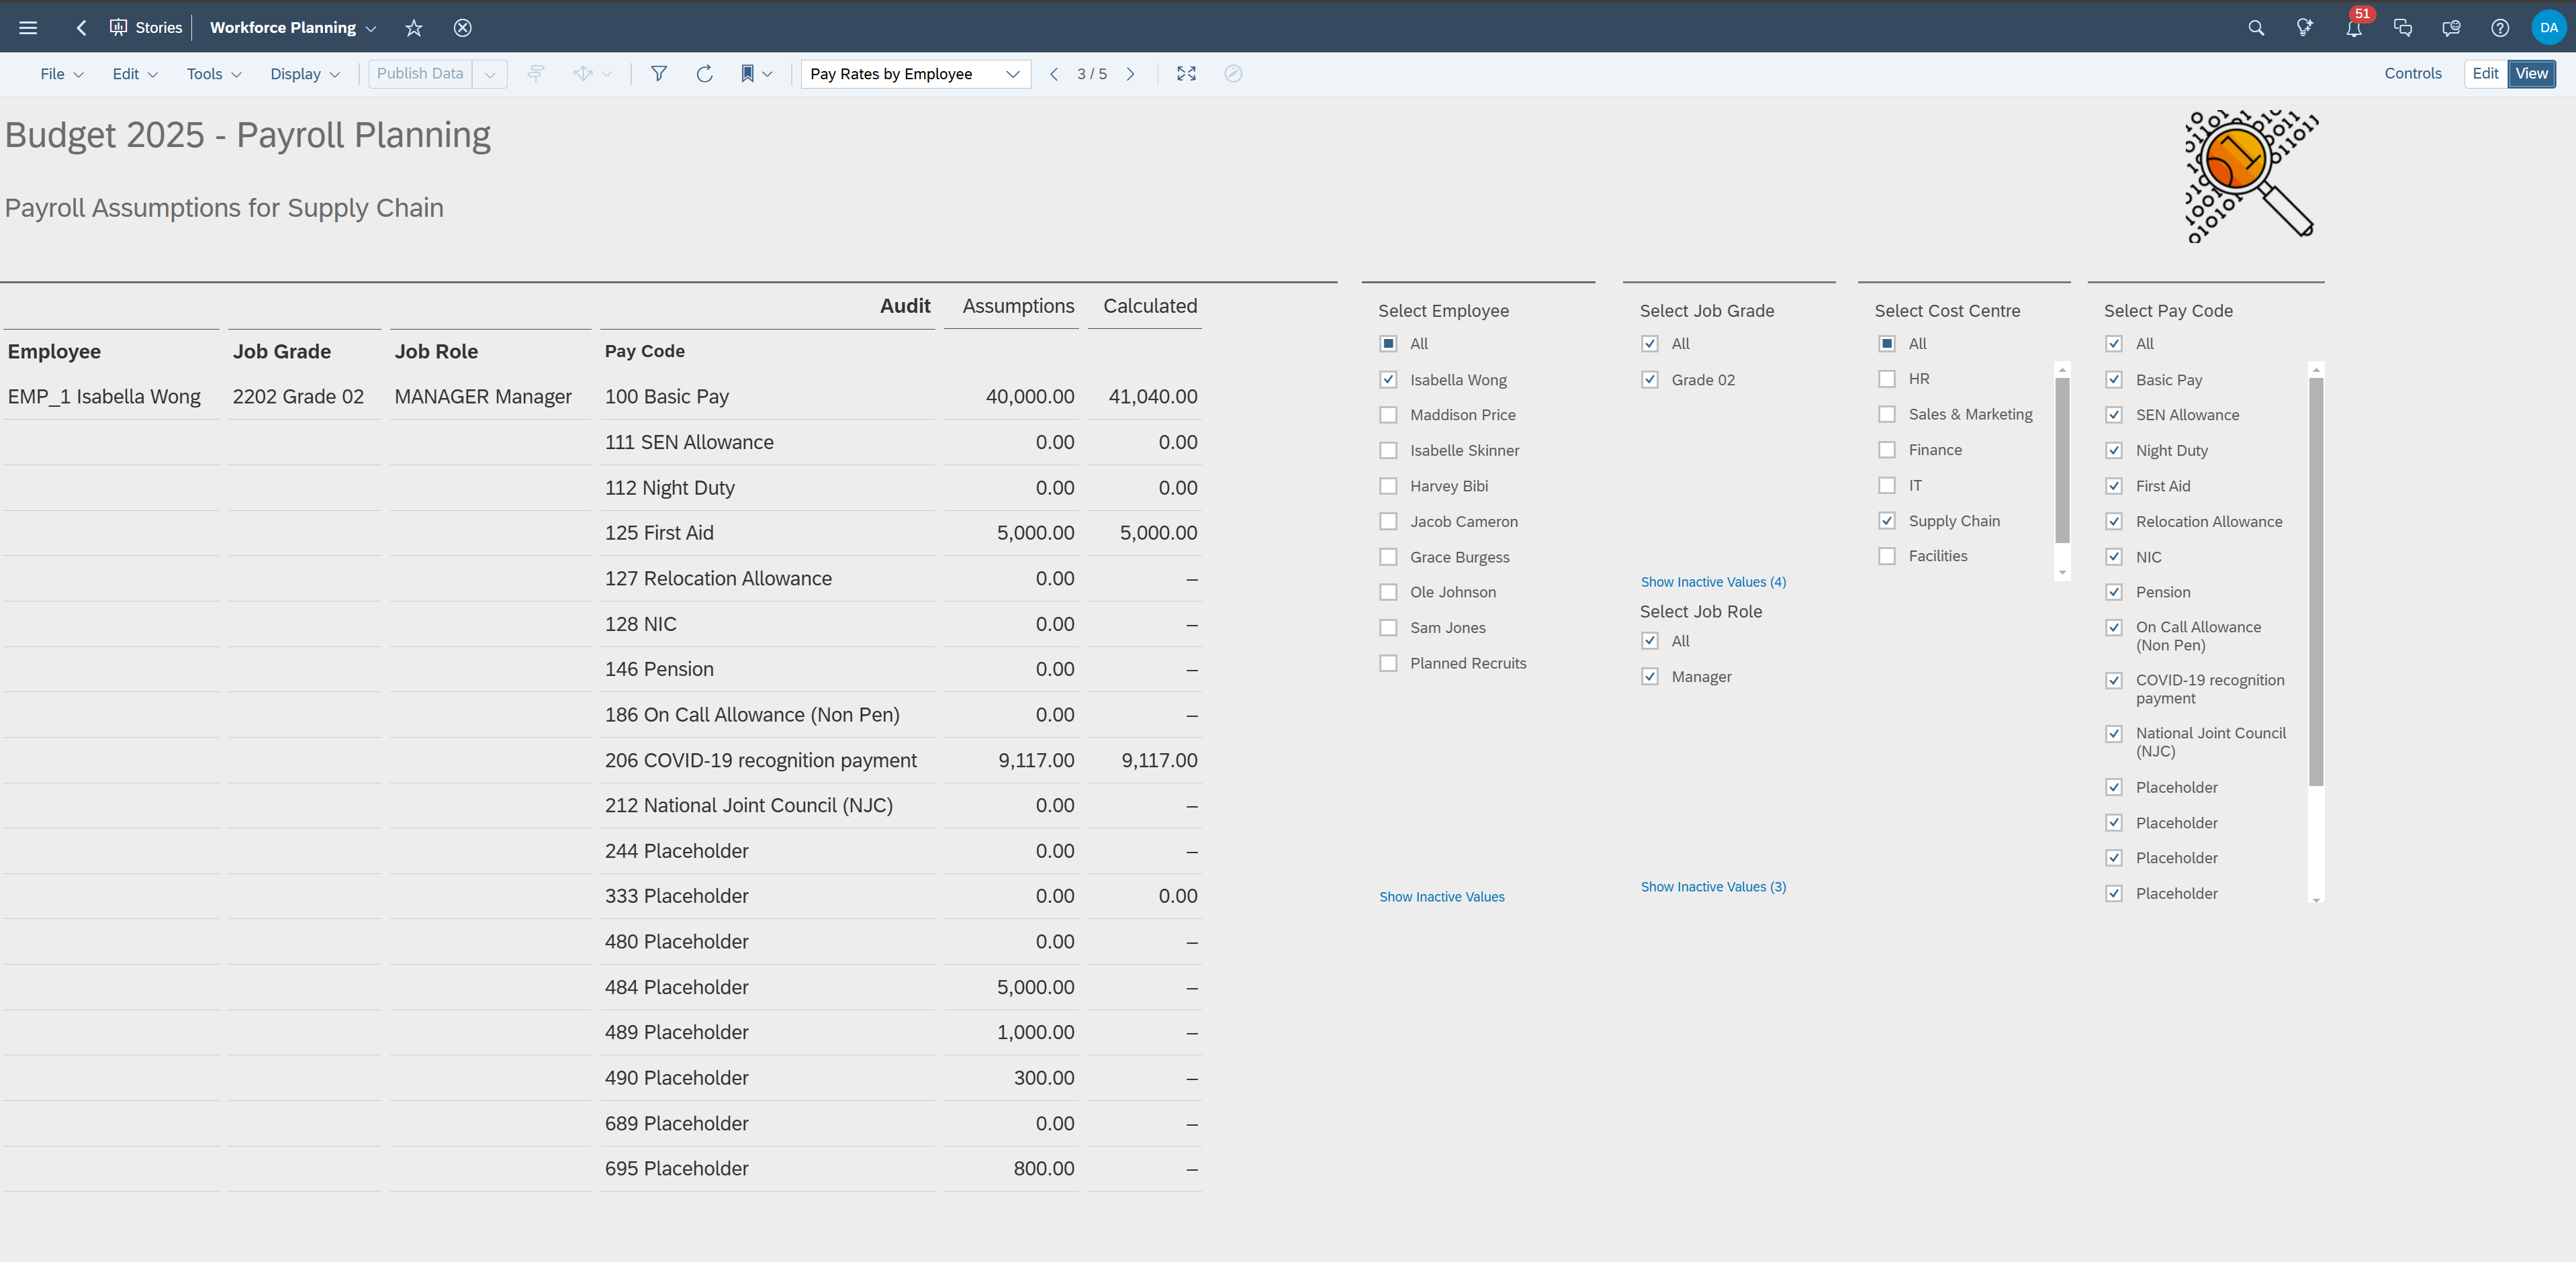Check the Harvey Bibi checkbox

click(x=1388, y=486)
